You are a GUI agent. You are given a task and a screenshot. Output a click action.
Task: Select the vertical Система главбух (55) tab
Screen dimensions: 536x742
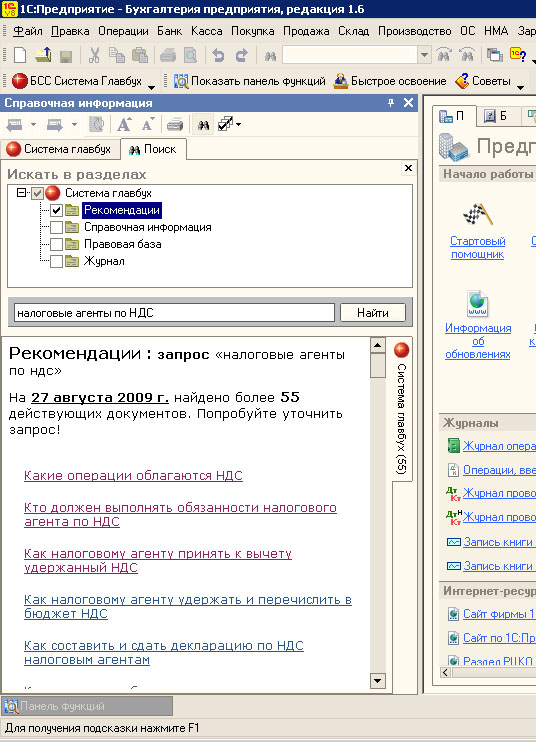click(x=401, y=409)
